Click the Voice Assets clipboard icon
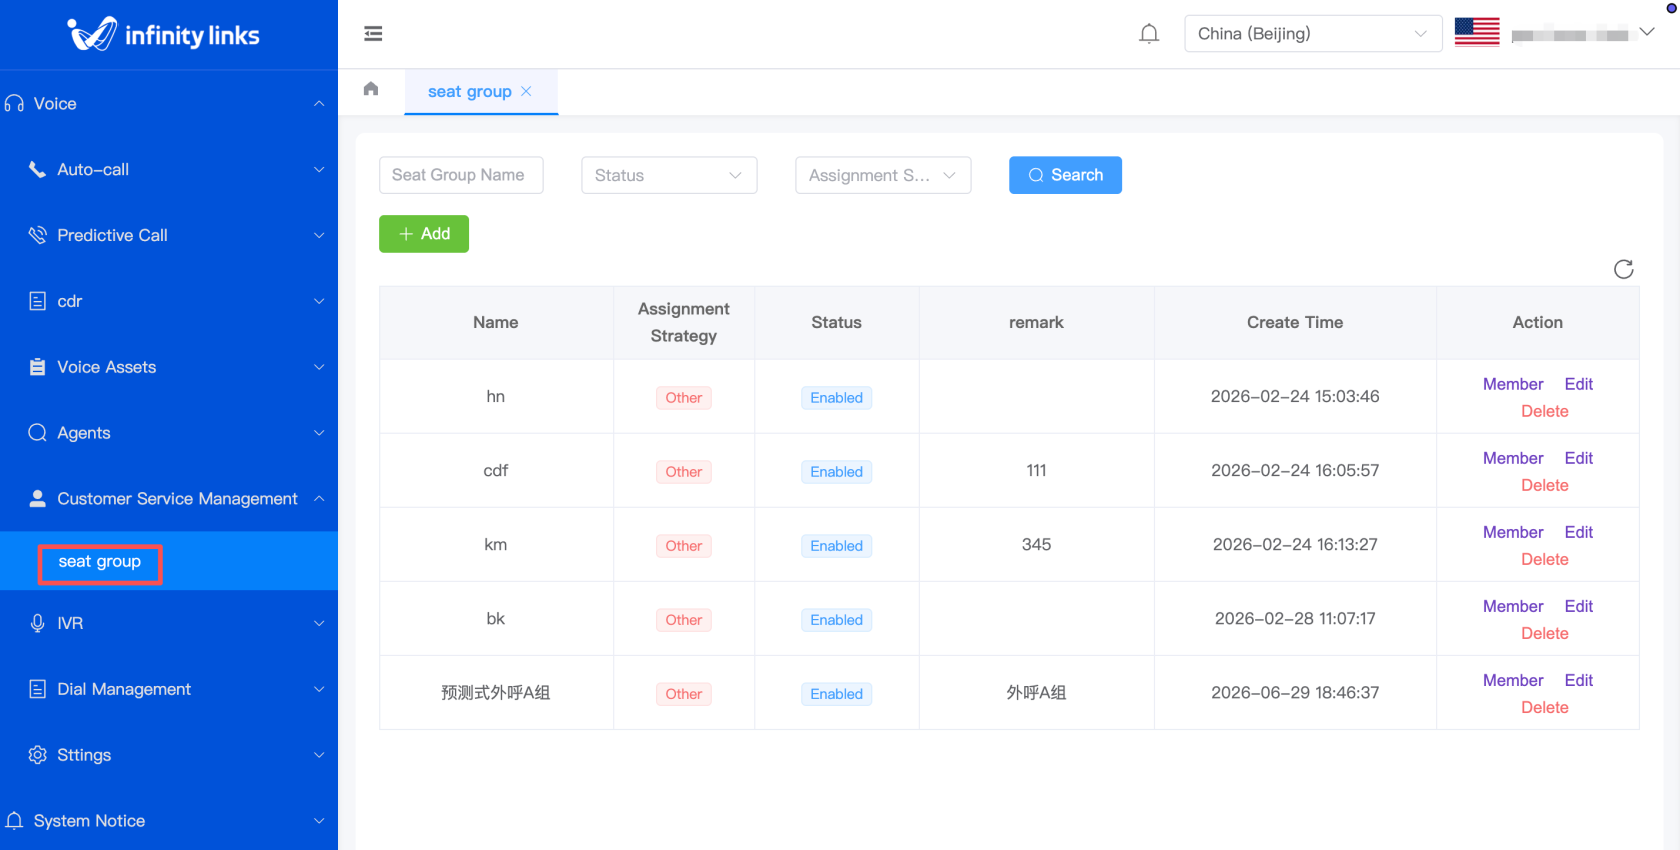The image size is (1680, 850). pos(37,367)
